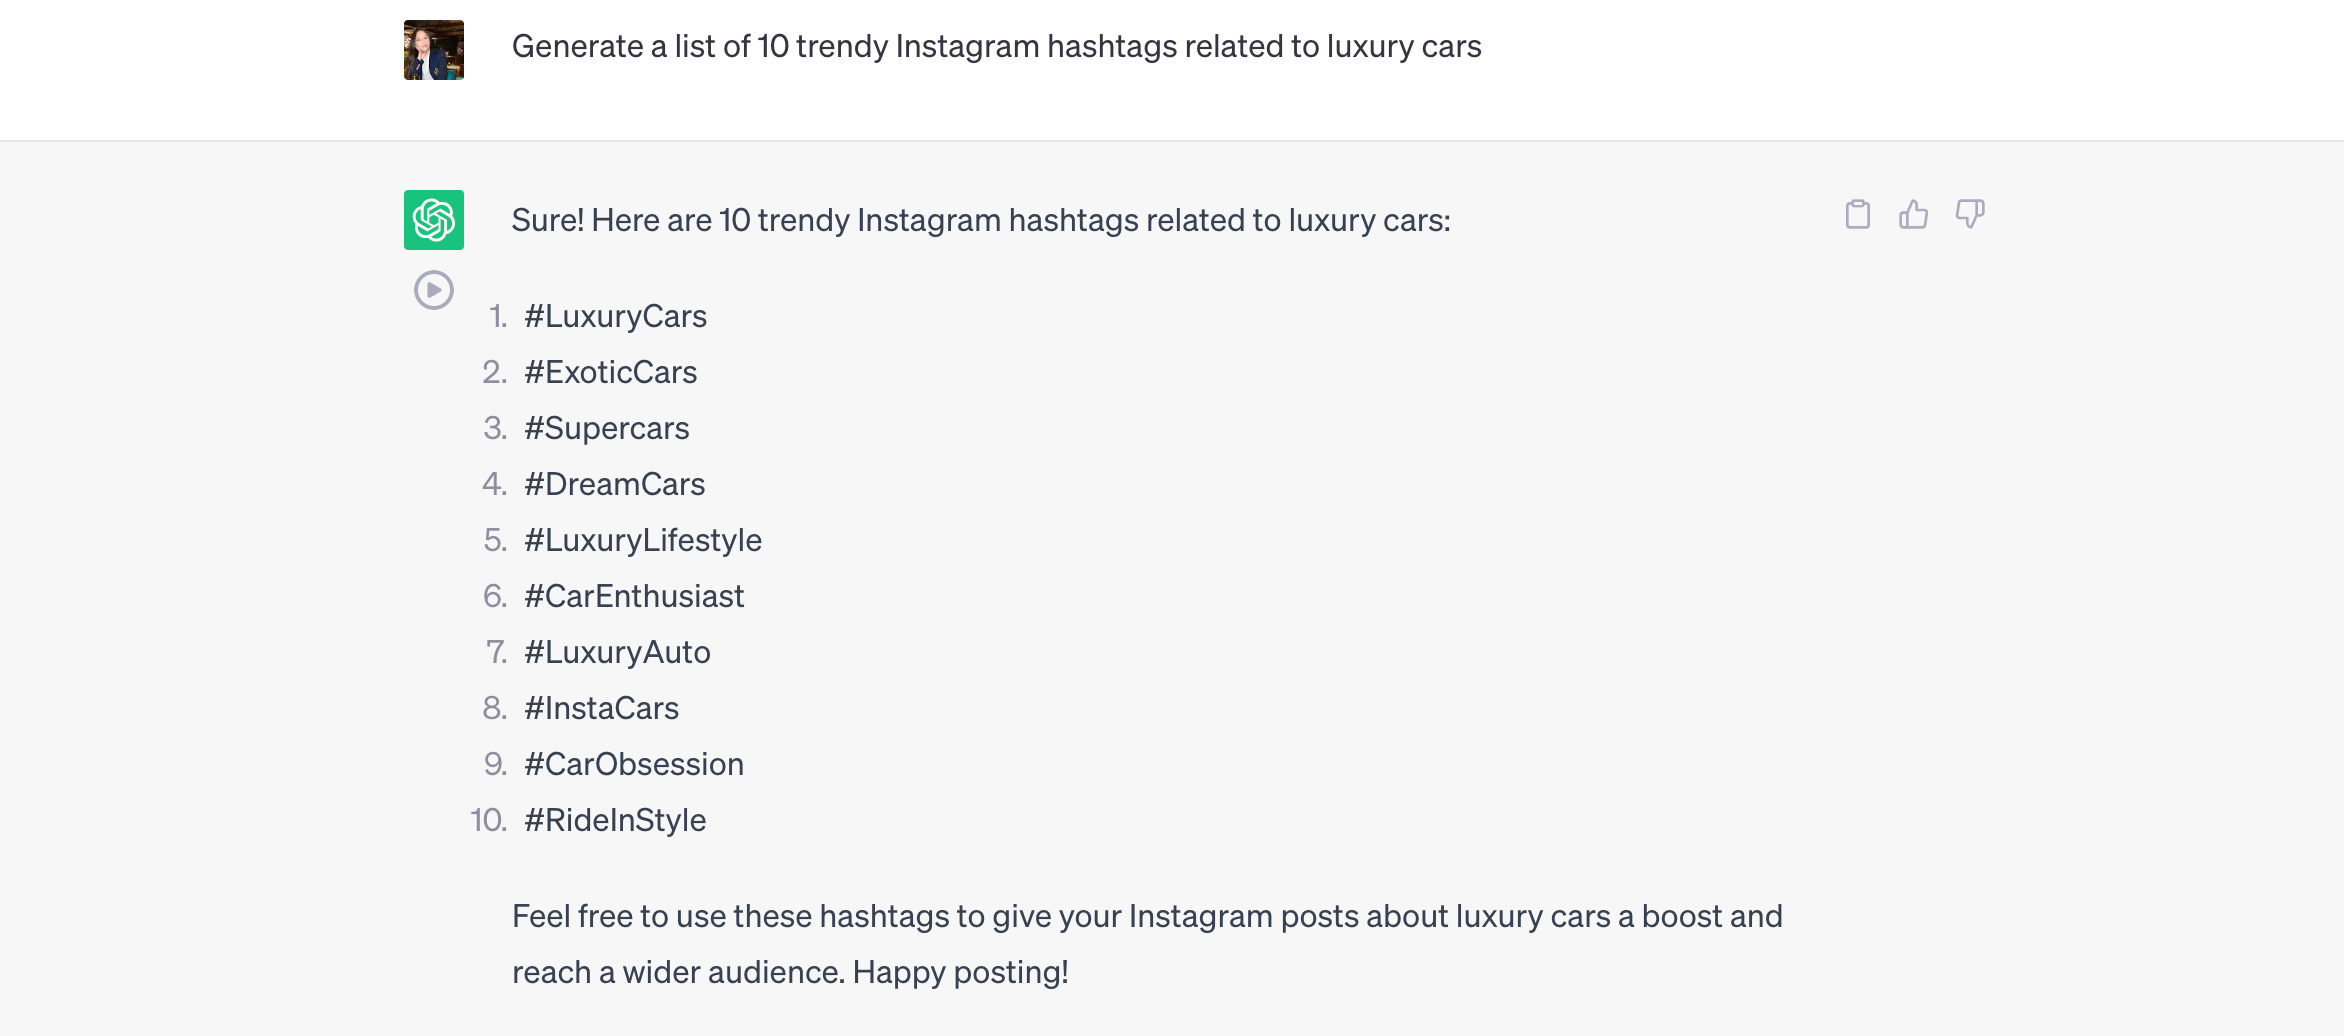Click the #LuxuryLifestyle hashtag

coord(643,540)
